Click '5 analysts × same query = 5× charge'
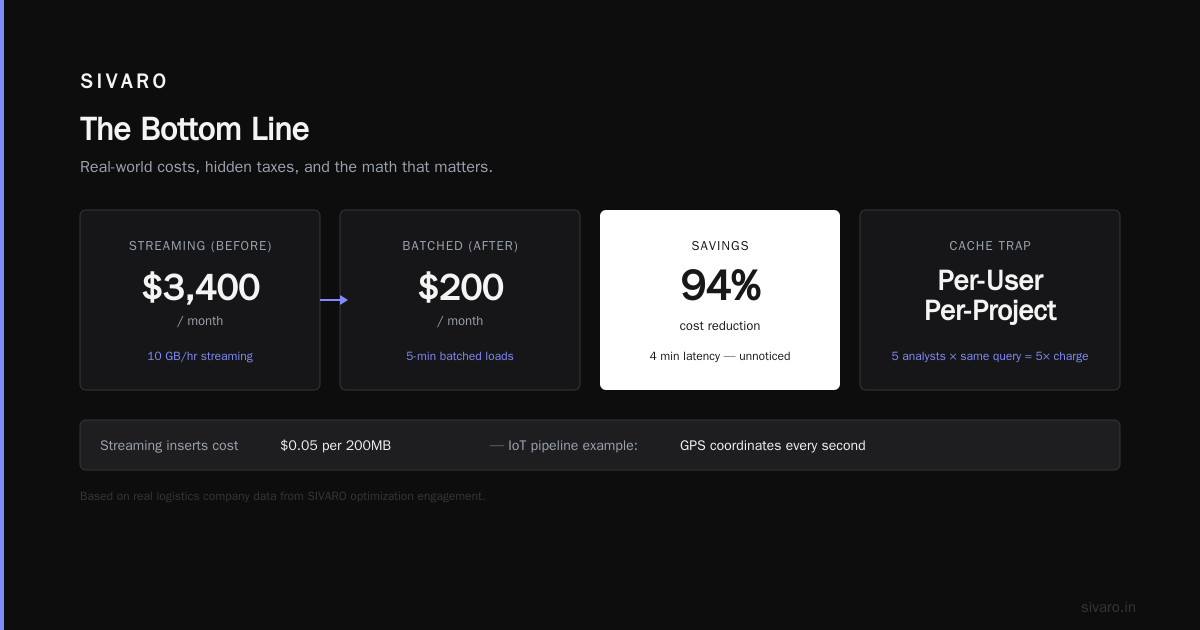 coord(990,356)
